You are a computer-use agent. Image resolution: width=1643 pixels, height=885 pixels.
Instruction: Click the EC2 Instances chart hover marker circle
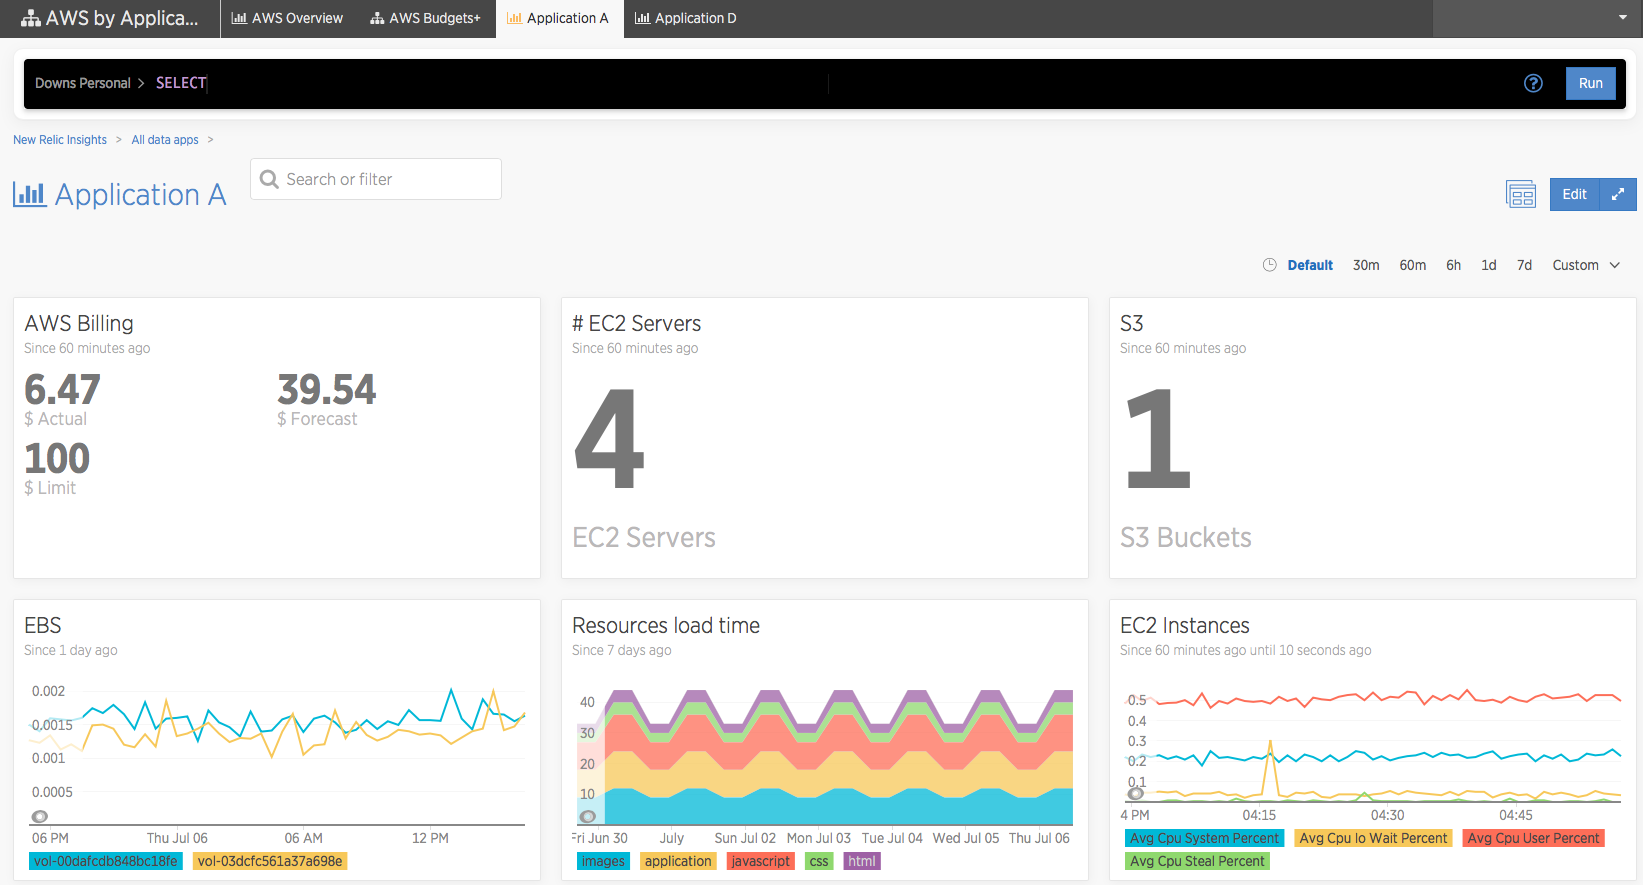point(1136,794)
